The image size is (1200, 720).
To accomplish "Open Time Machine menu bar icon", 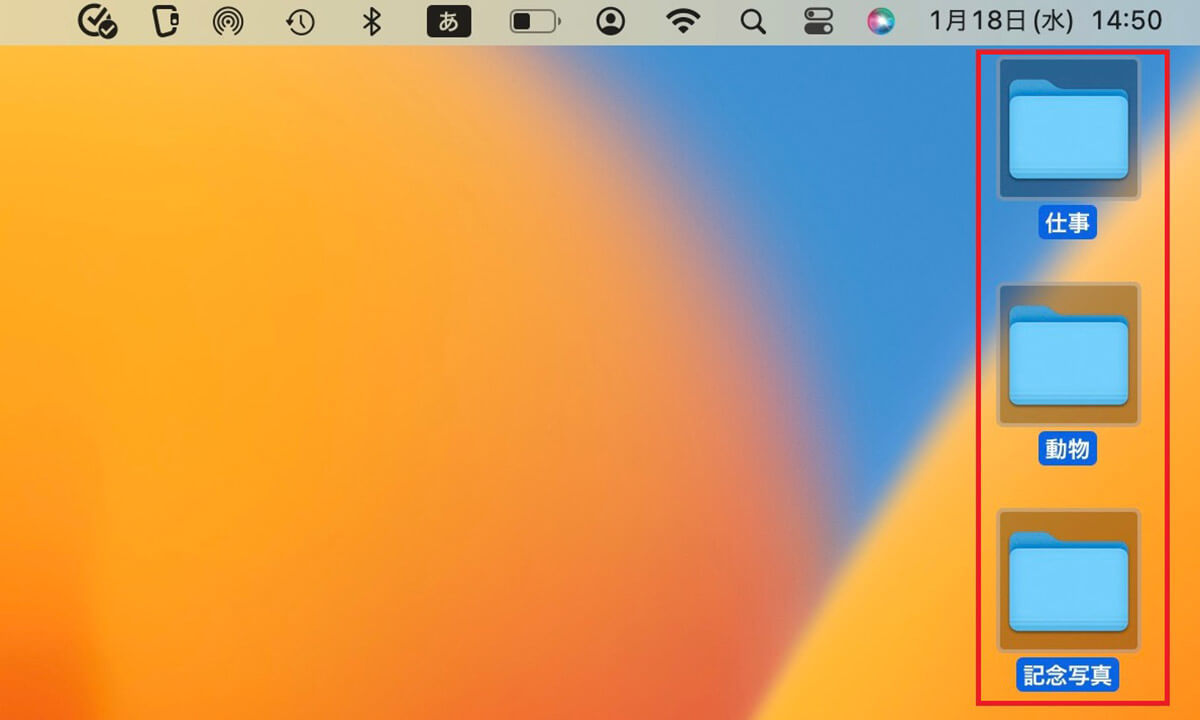I will (300, 21).
